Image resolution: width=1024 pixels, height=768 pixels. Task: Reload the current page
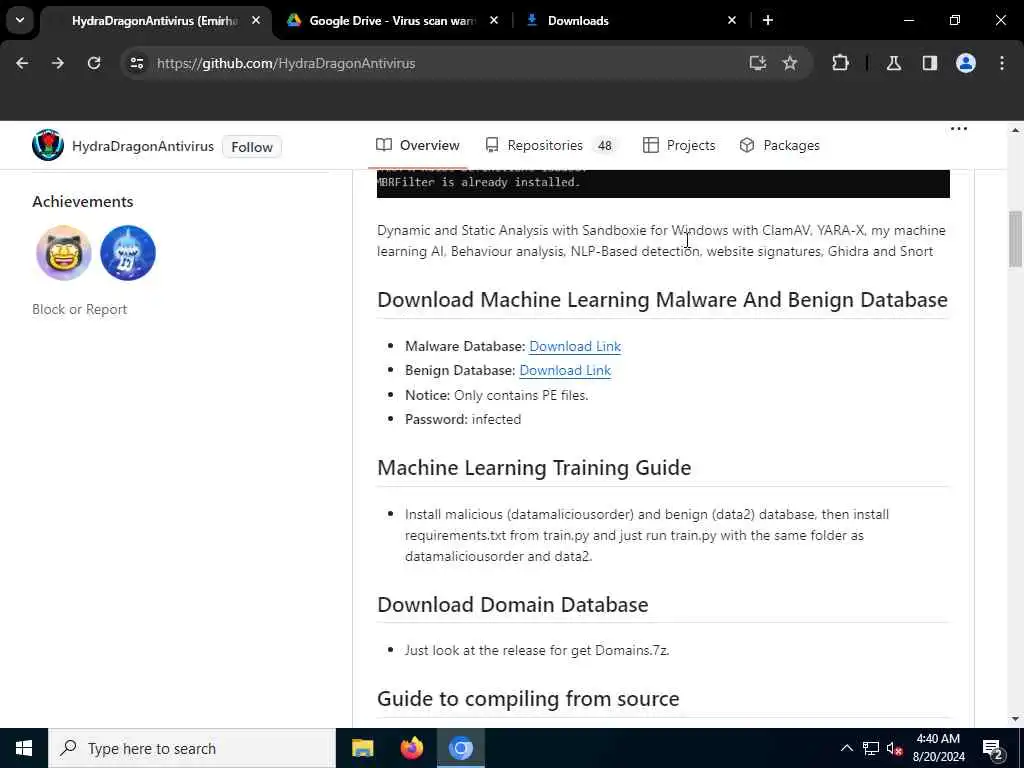pyautogui.click(x=94, y=63)
